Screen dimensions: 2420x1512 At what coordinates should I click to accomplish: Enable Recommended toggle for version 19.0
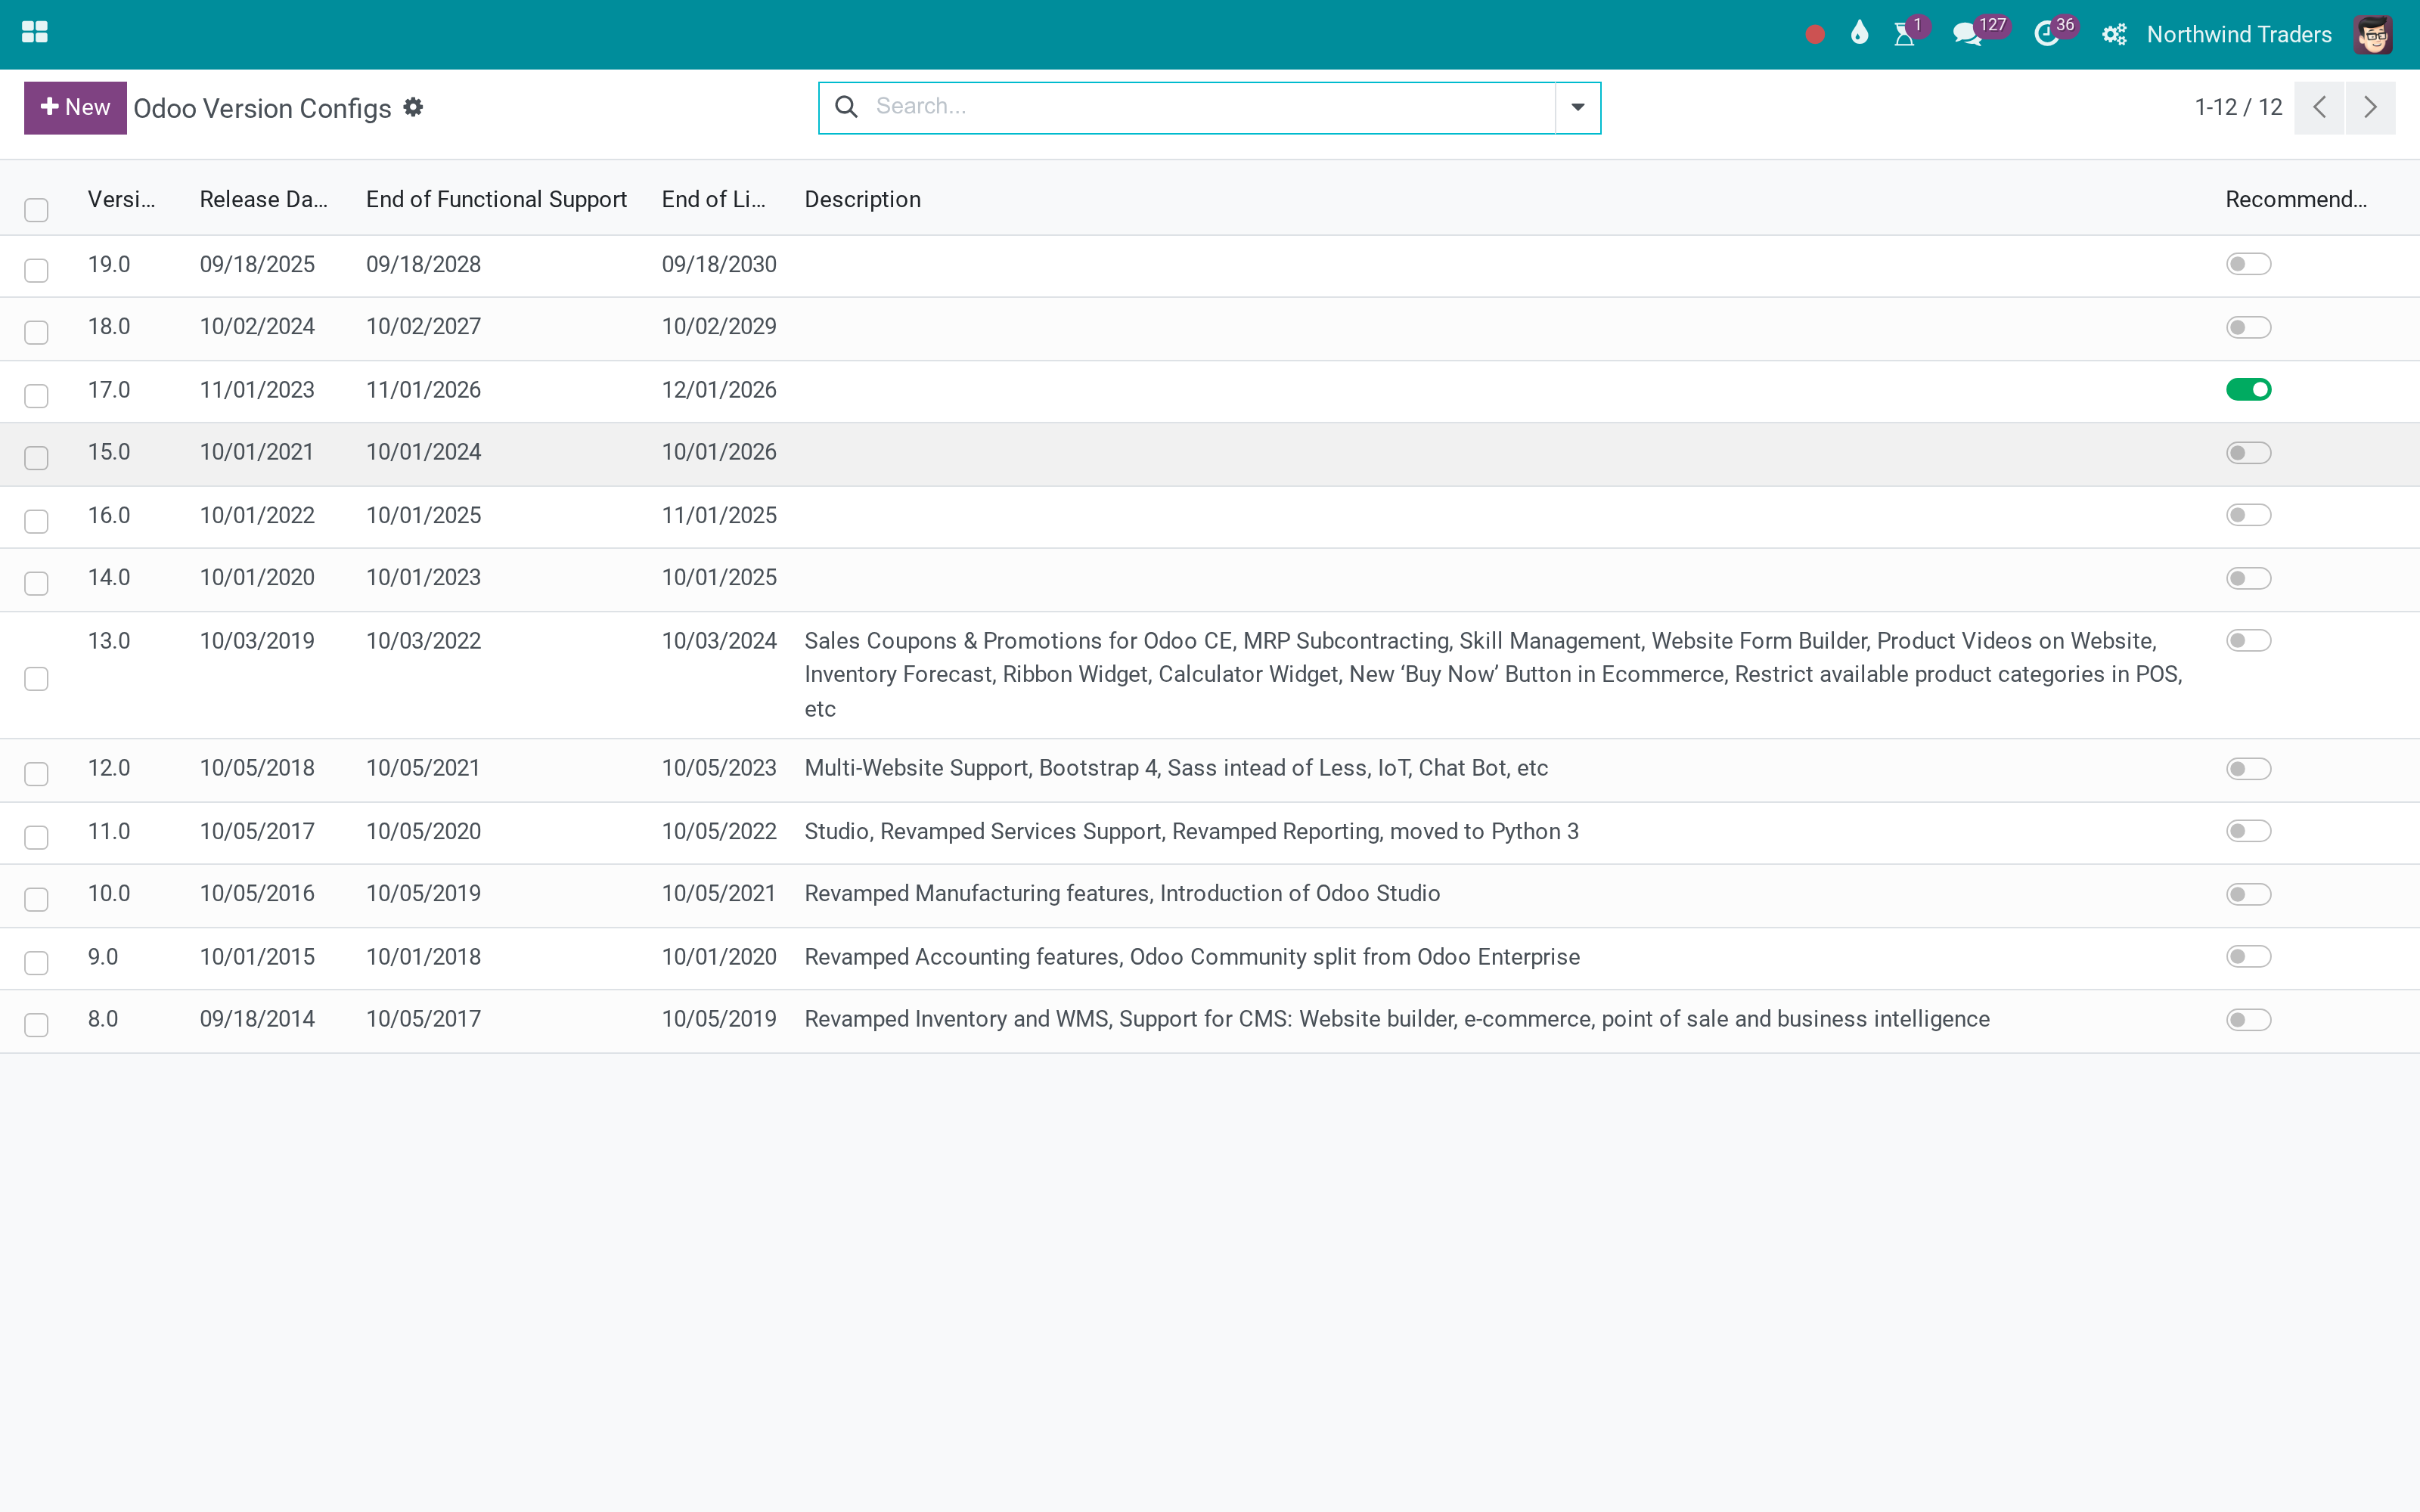click(2248, 264)
